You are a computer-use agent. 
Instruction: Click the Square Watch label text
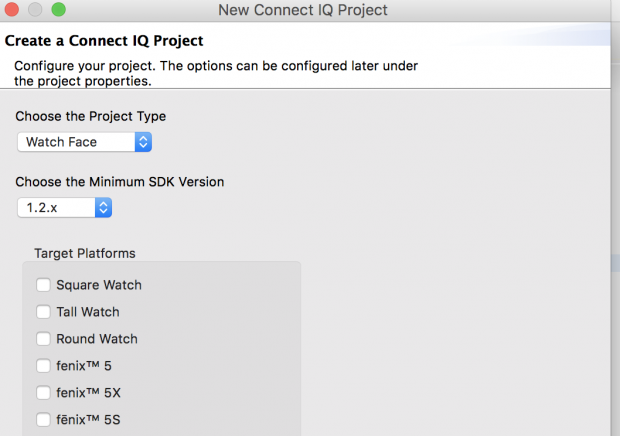[99, 285]
